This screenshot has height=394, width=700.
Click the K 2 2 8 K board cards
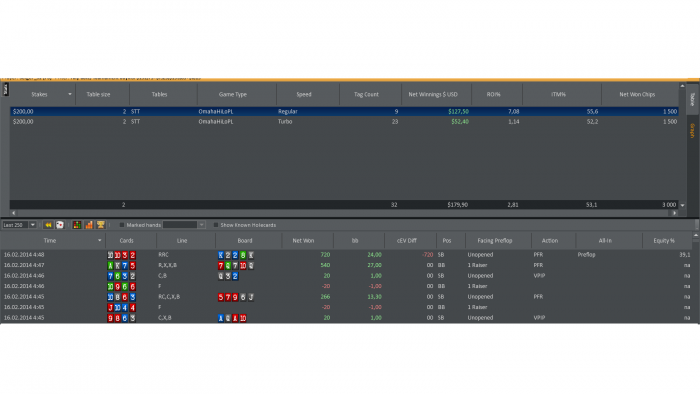click(x=236, y=255)
